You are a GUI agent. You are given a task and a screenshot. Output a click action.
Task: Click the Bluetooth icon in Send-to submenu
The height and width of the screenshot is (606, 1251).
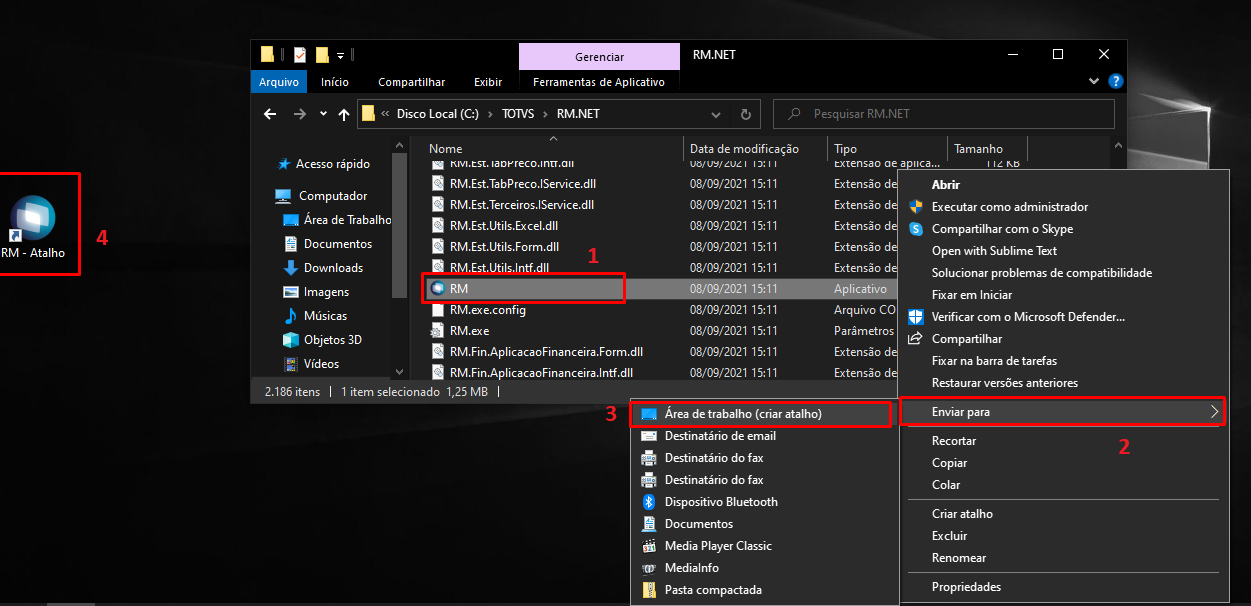(648, 502)
